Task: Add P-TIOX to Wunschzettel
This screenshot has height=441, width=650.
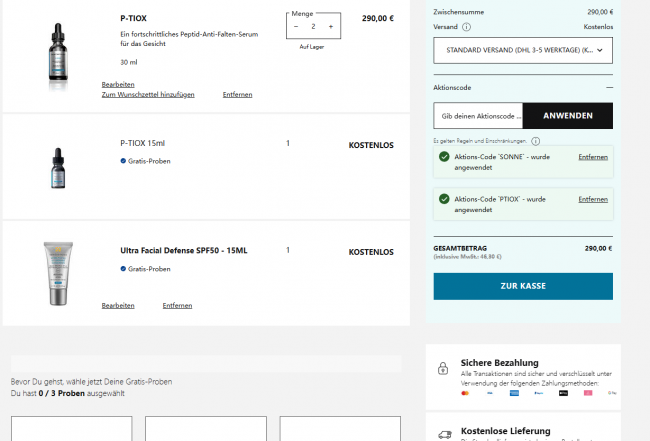Action: (x=148, y=94)
